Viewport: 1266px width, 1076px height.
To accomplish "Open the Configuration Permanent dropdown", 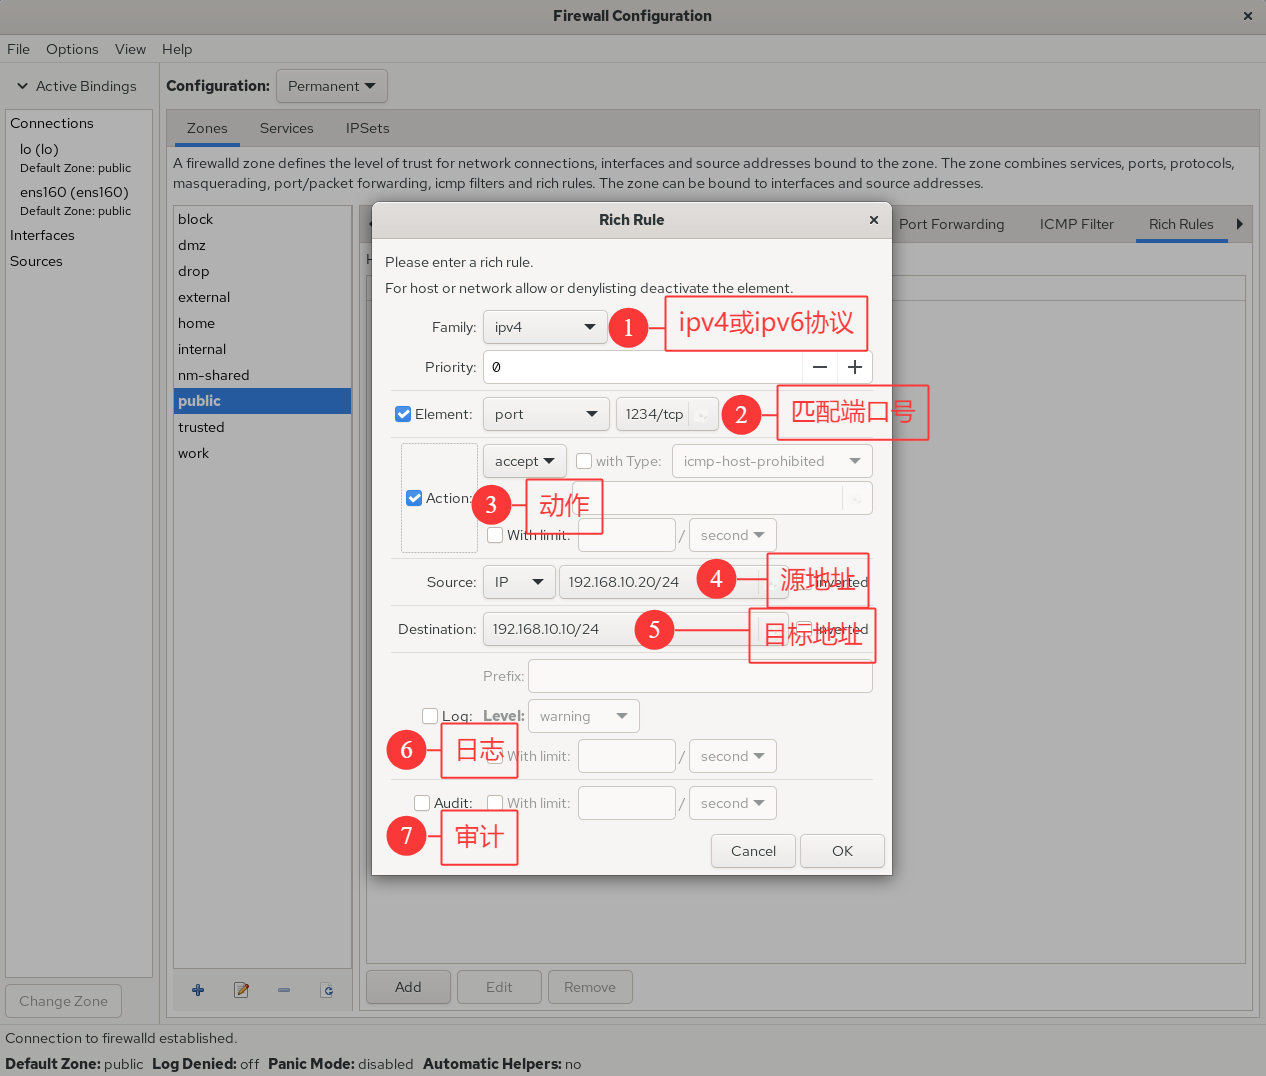I will 331,86.
